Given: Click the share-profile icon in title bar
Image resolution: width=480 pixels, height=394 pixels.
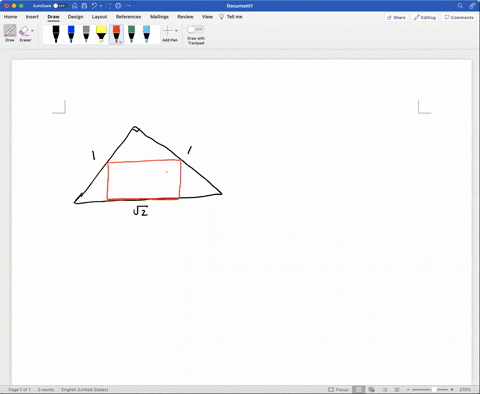Looking at the screenshot, I should (x=472, y=6).
